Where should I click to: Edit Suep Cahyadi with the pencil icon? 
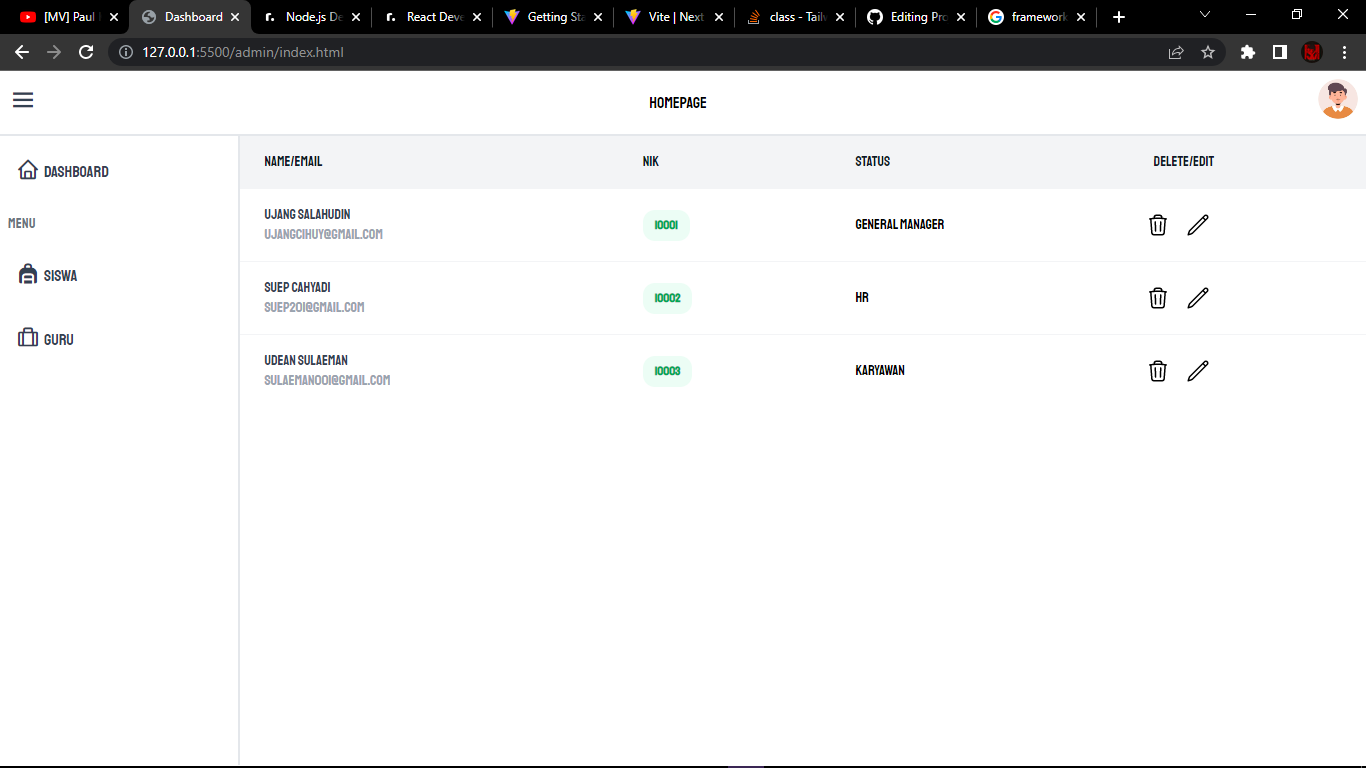click(1197, 297)
